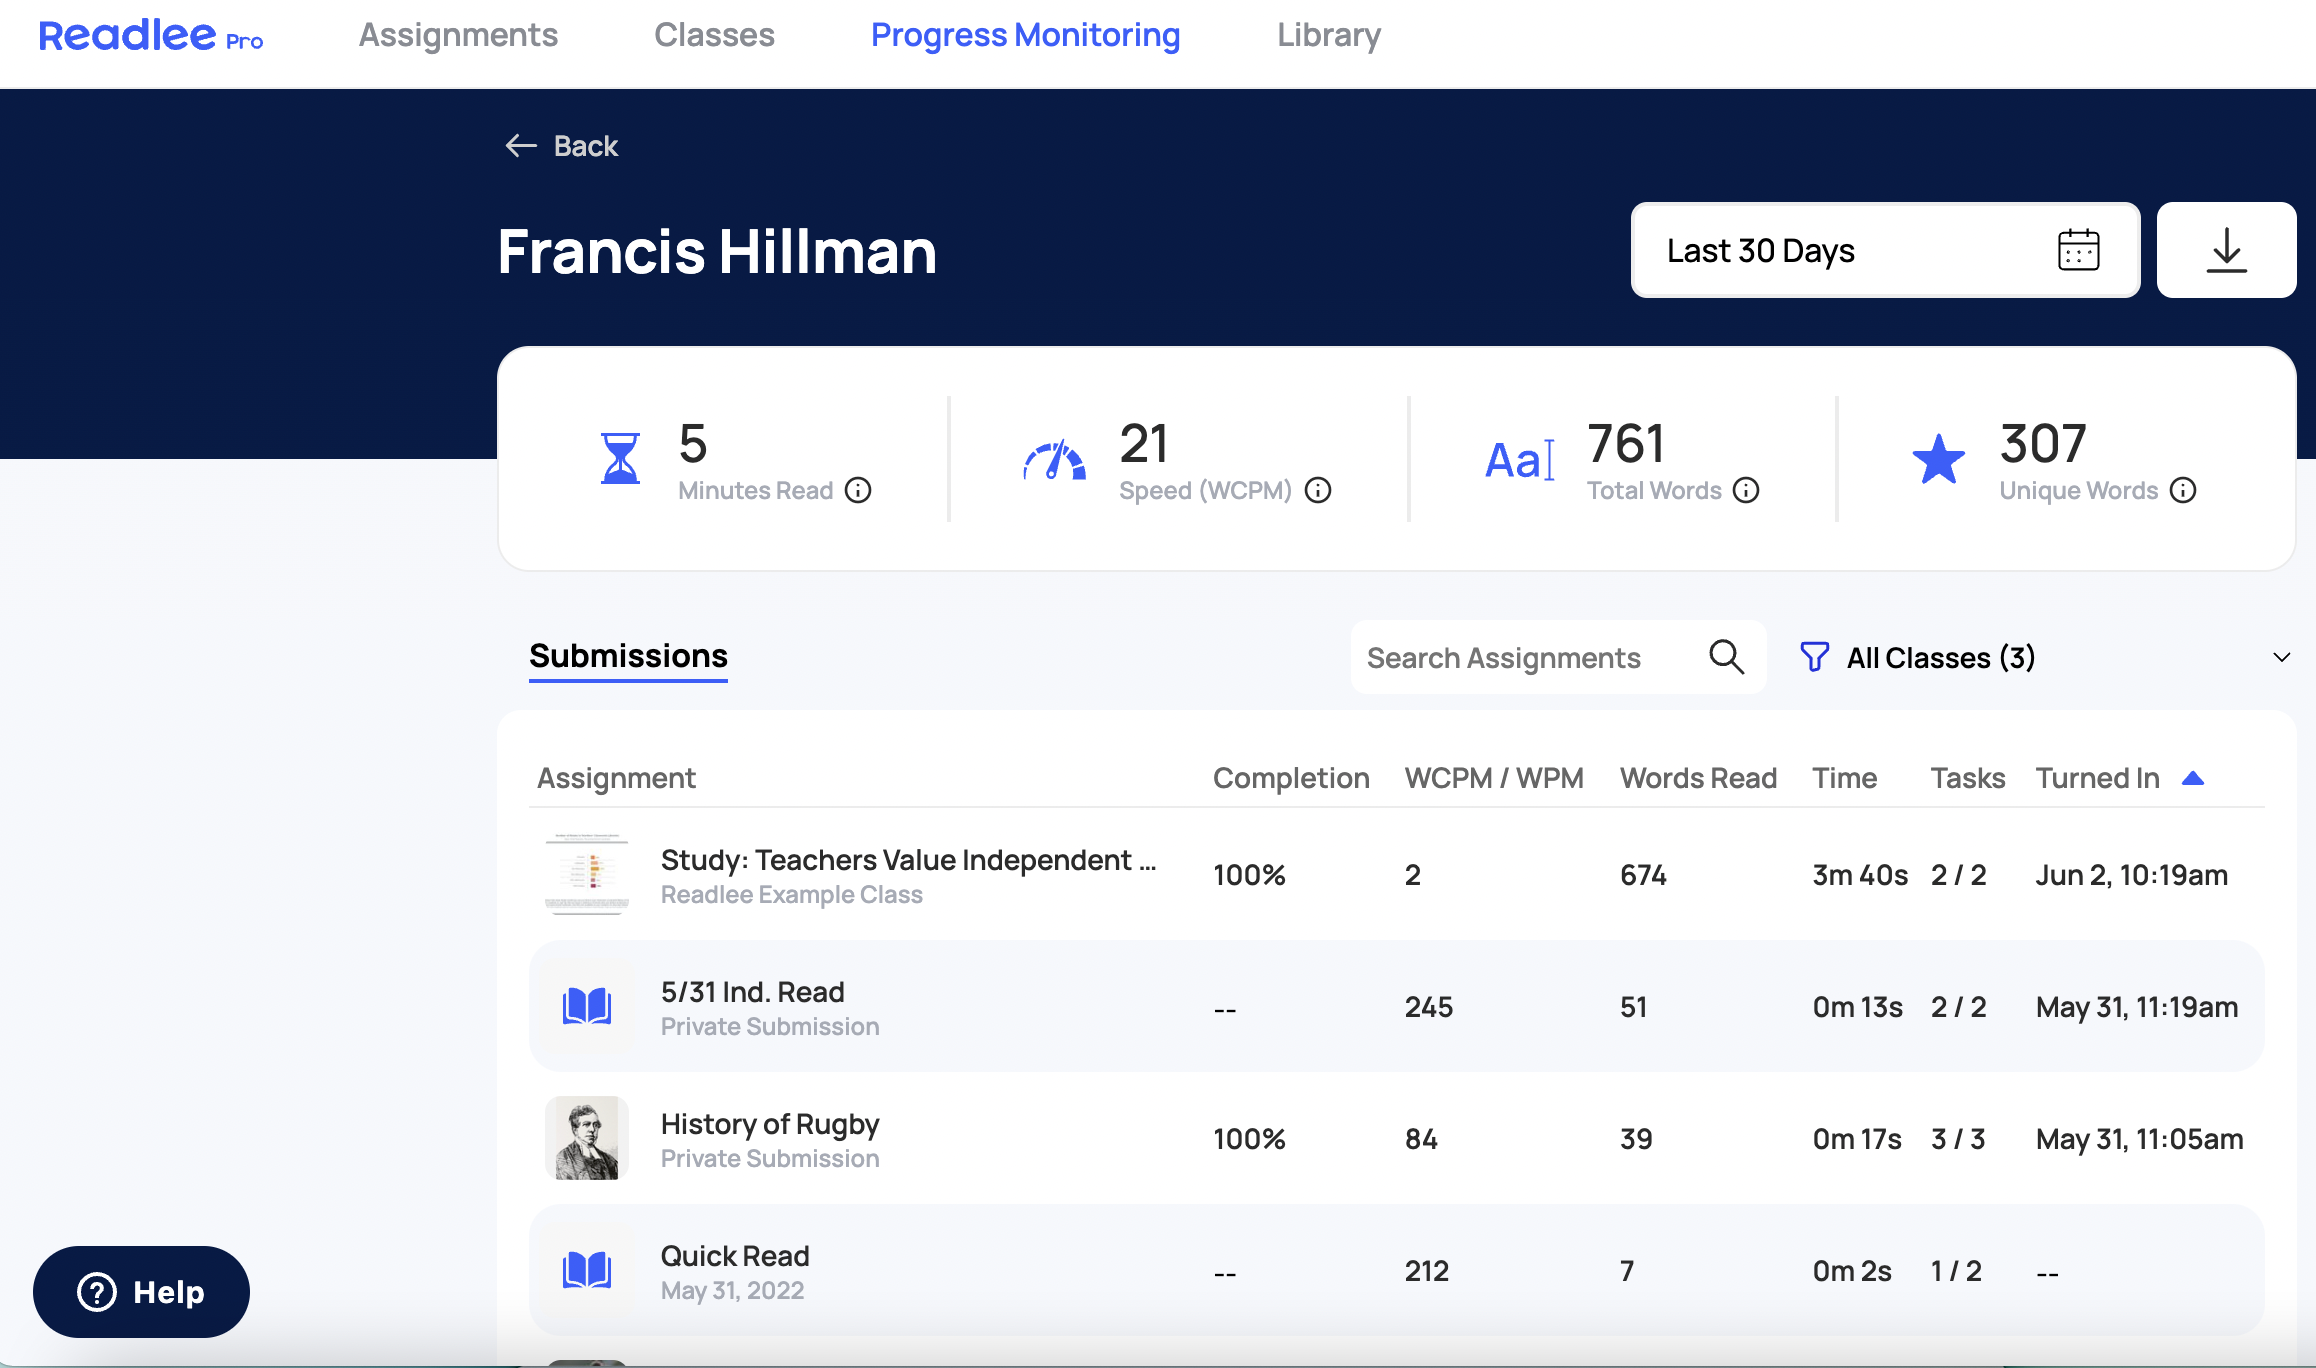Click the May 31, 2022 date under Quick Read
The image size is (2316, 1368).
[x=732, y=1291]
